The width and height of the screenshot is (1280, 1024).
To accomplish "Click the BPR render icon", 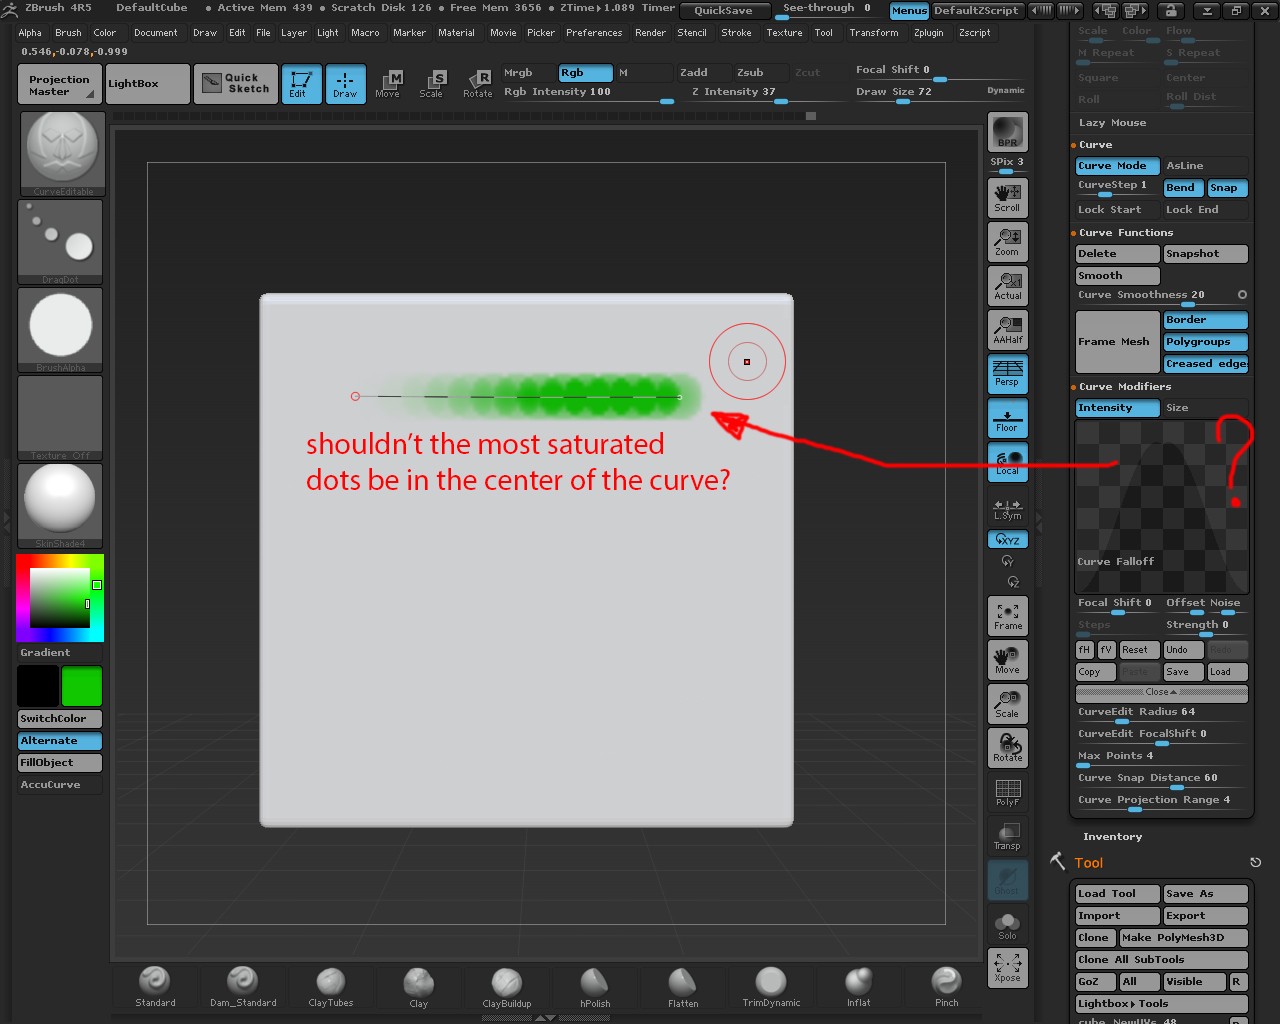I will click(1007, 132).
